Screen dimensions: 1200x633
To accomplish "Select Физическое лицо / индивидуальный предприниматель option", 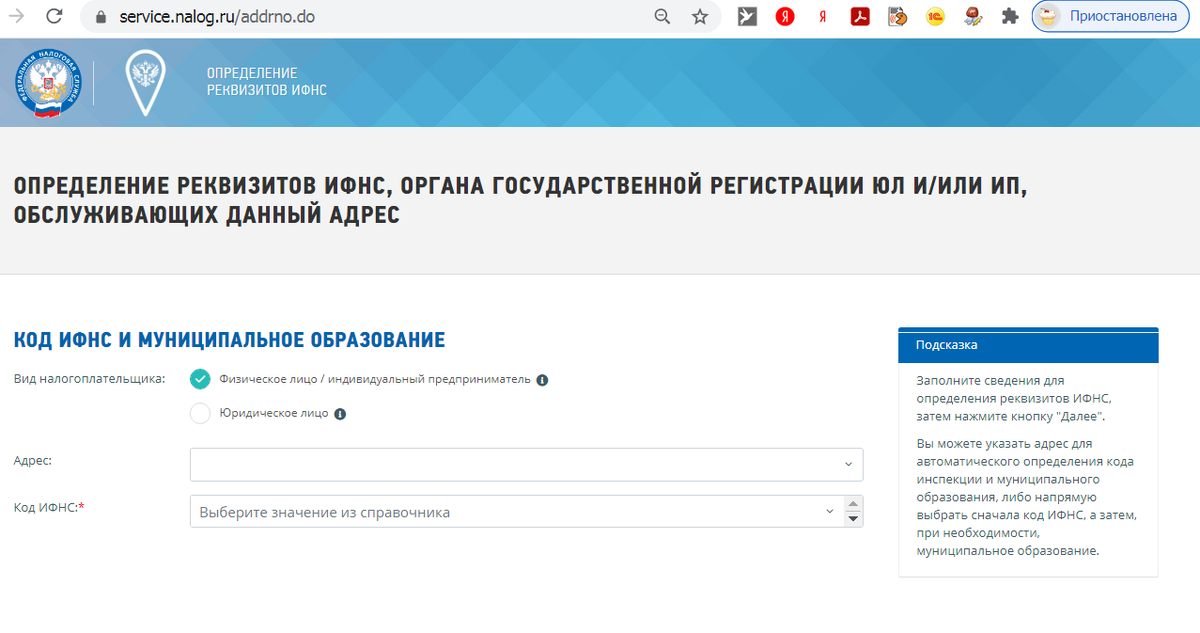I will [200, 380].
